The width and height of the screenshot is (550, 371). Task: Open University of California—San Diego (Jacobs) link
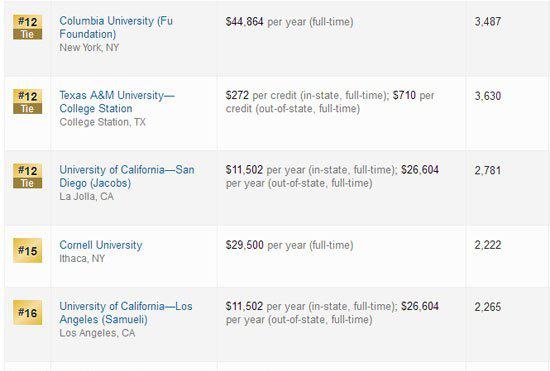pyautogui.click(x=127, y=176)
